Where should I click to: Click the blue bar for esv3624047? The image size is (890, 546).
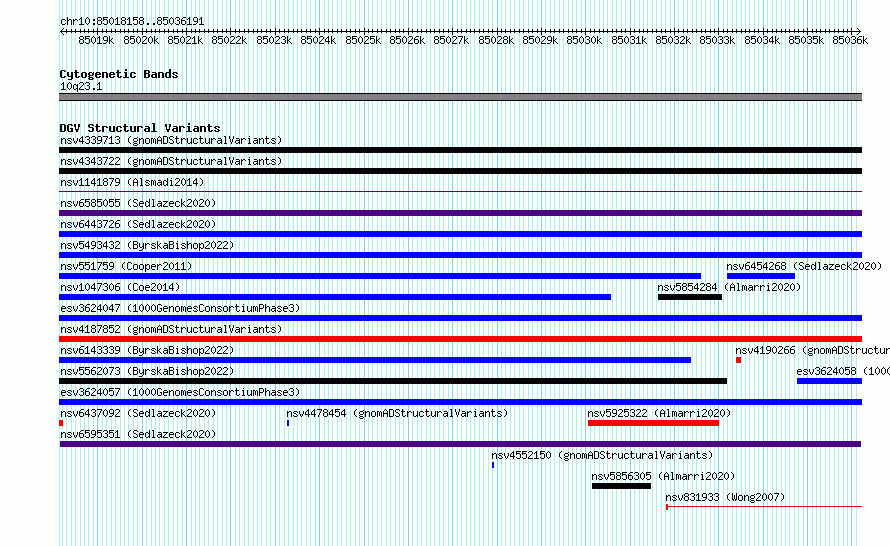460,318
